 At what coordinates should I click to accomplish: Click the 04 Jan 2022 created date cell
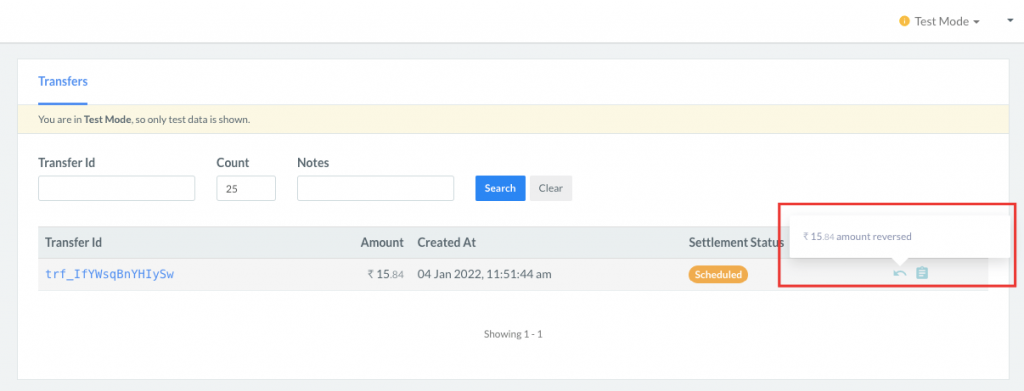tap(485, 274)
